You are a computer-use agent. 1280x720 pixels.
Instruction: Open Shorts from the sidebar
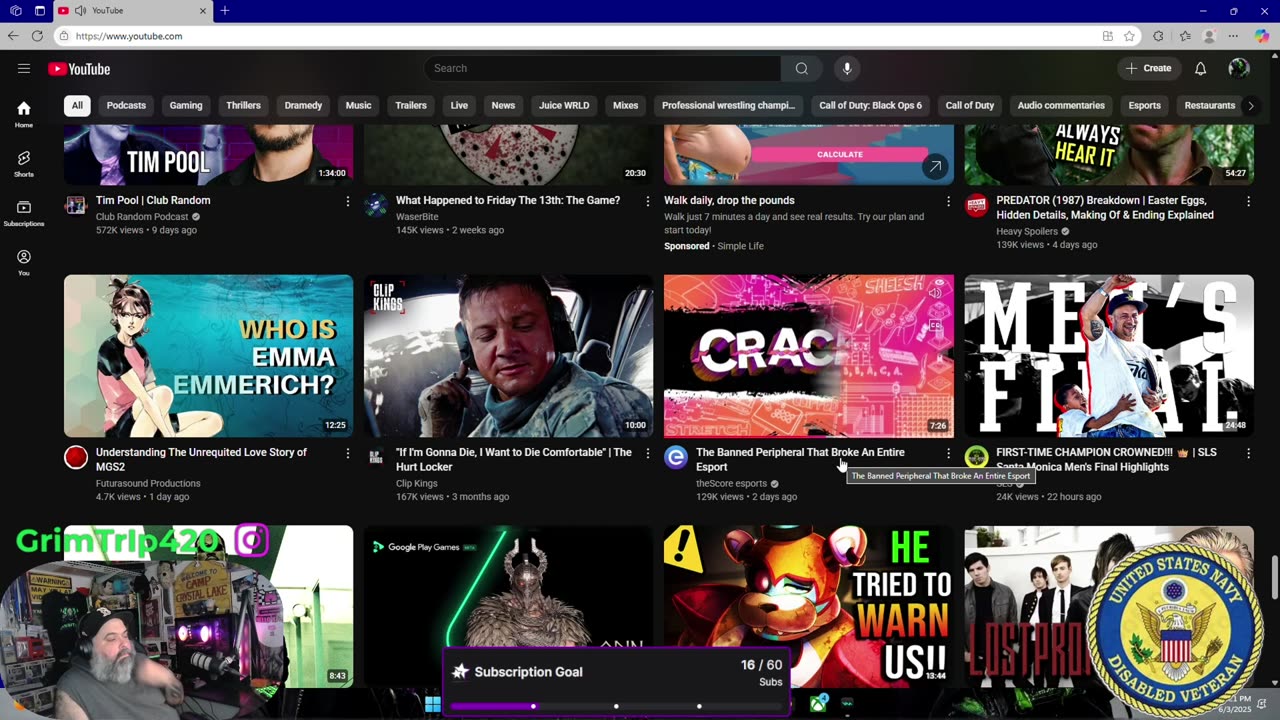[24, 164]
